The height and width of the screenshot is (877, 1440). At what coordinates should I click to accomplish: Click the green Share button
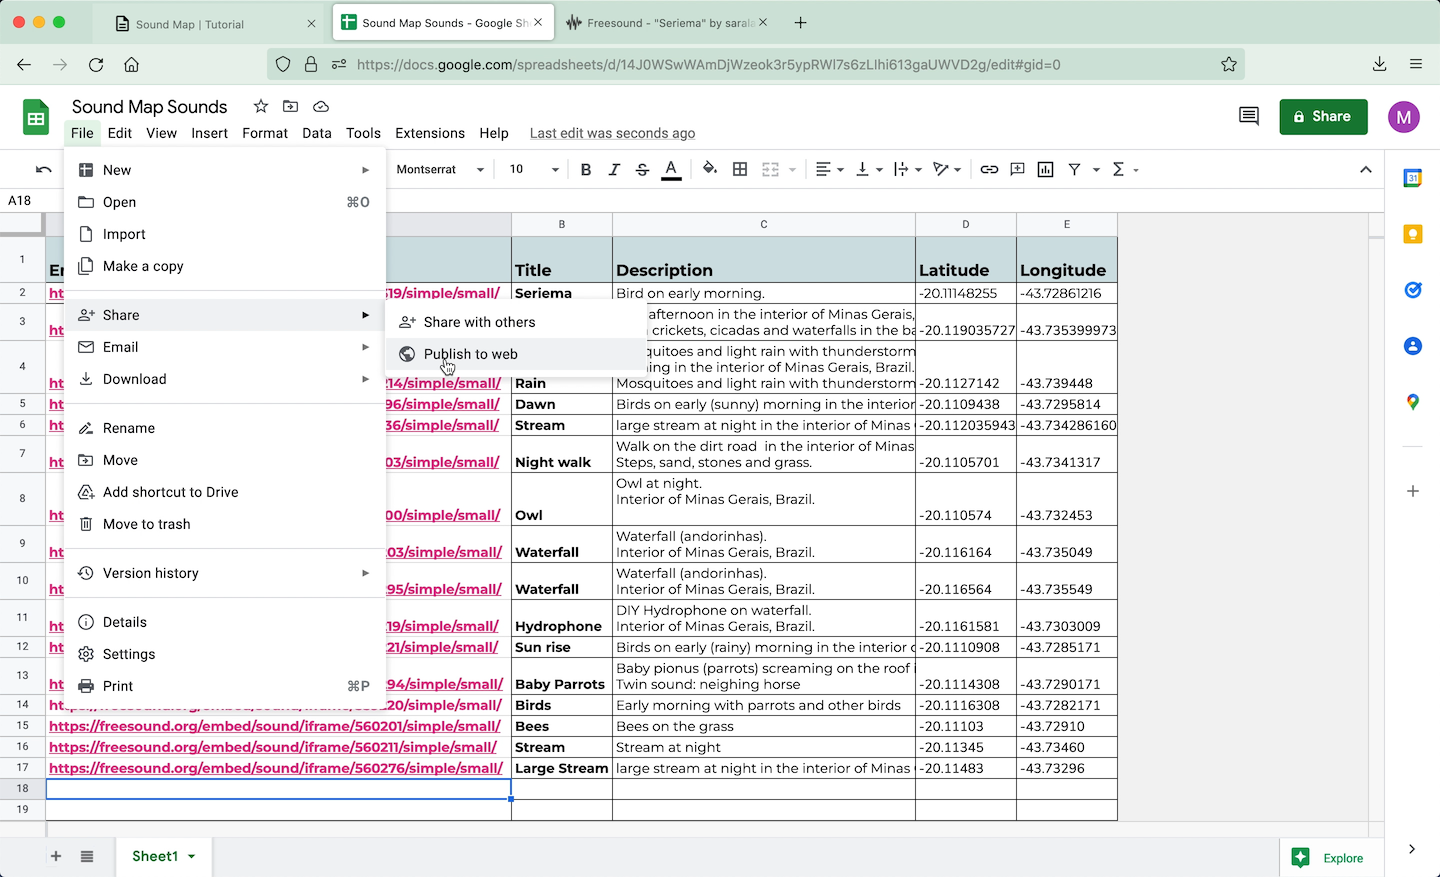pyautogui.click(x=1322, y=116)
